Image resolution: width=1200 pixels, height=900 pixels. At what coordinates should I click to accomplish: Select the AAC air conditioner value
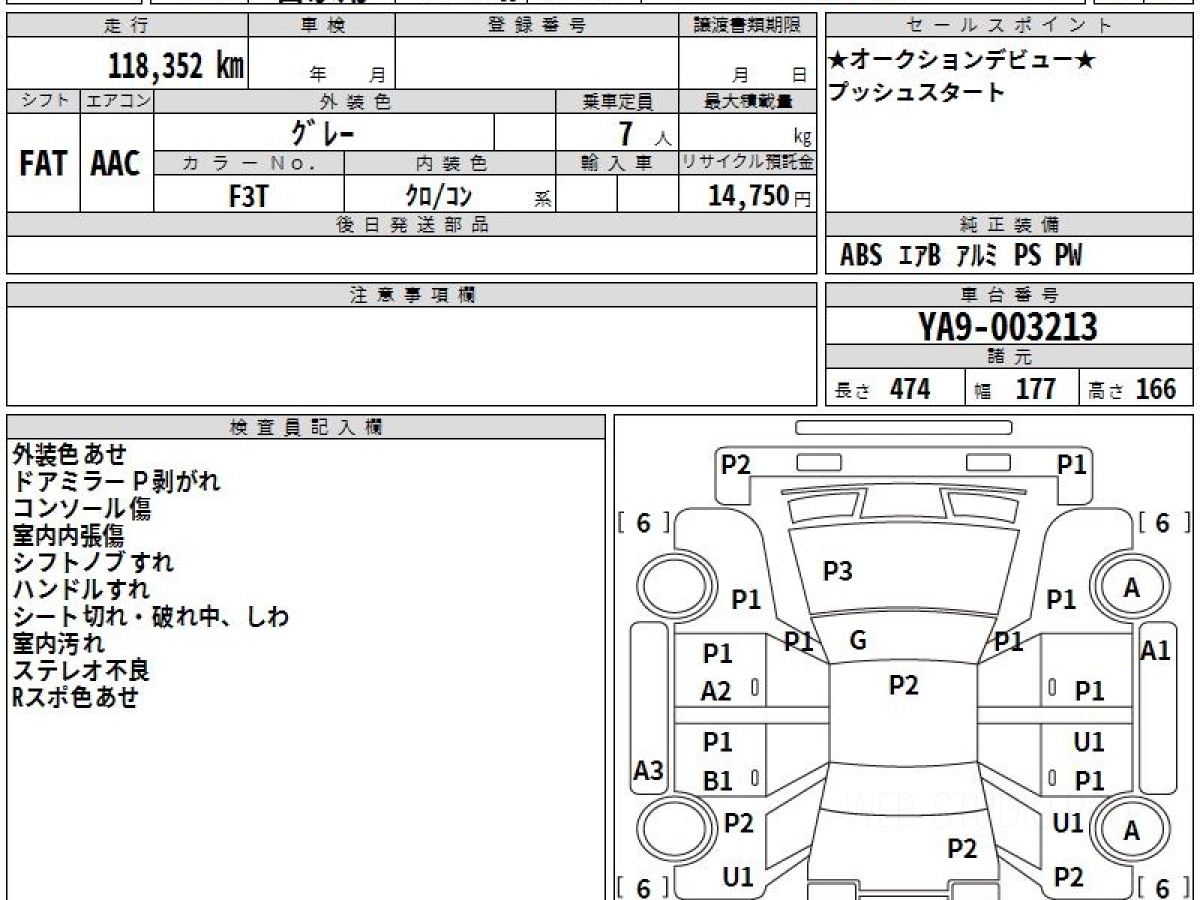pyautogui.click(x=116, y=164)
